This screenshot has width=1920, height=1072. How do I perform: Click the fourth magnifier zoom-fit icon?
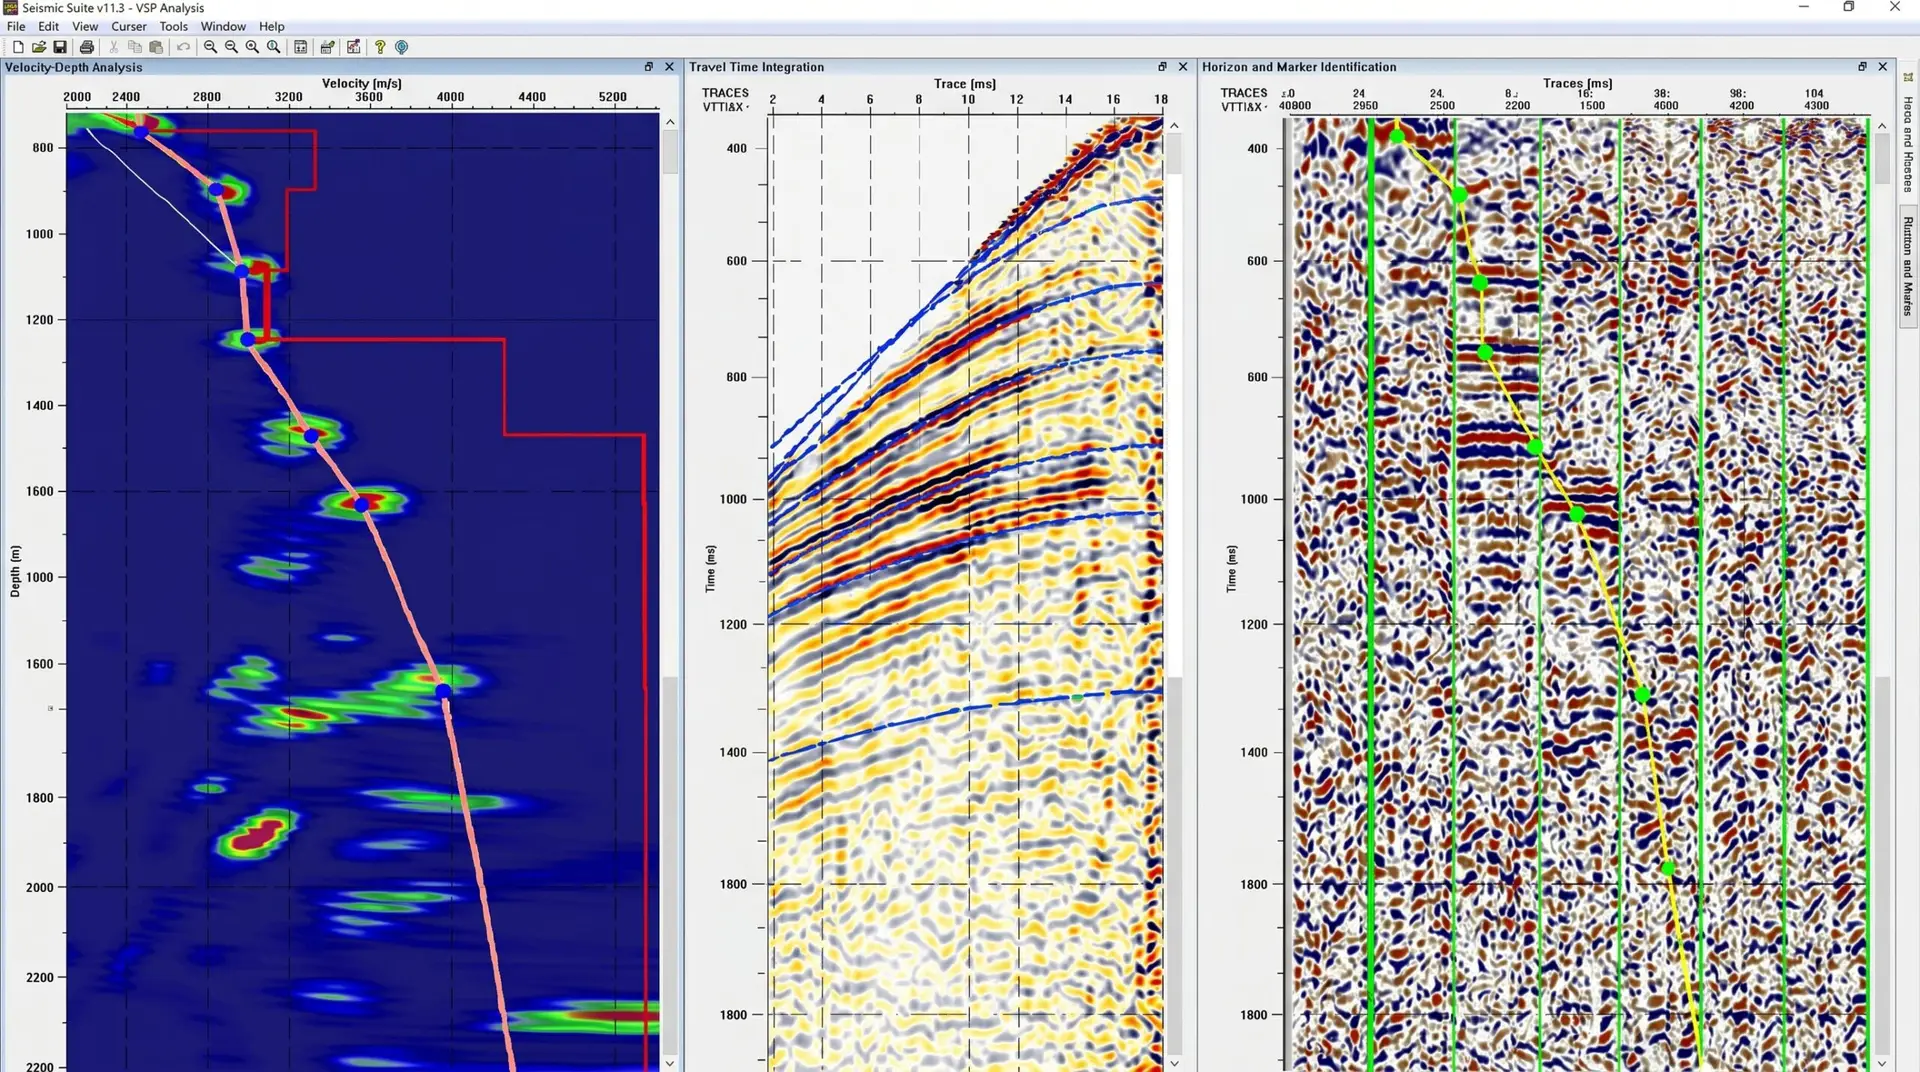273,47
